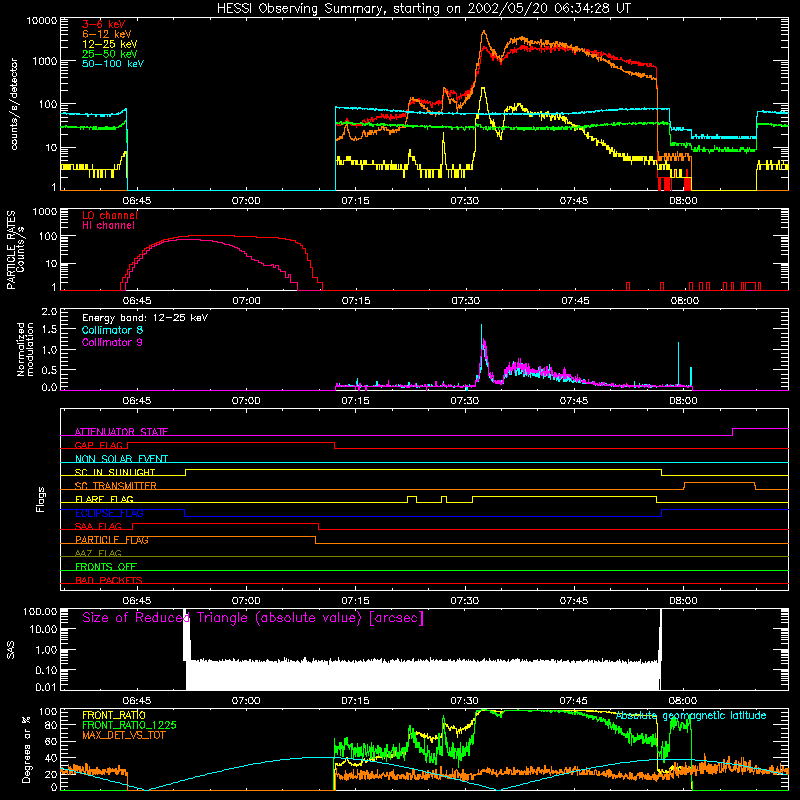Select the SC_IN_SUNLIGHT flag label
The image size is (800, 800).
click(x=115, y=472)
